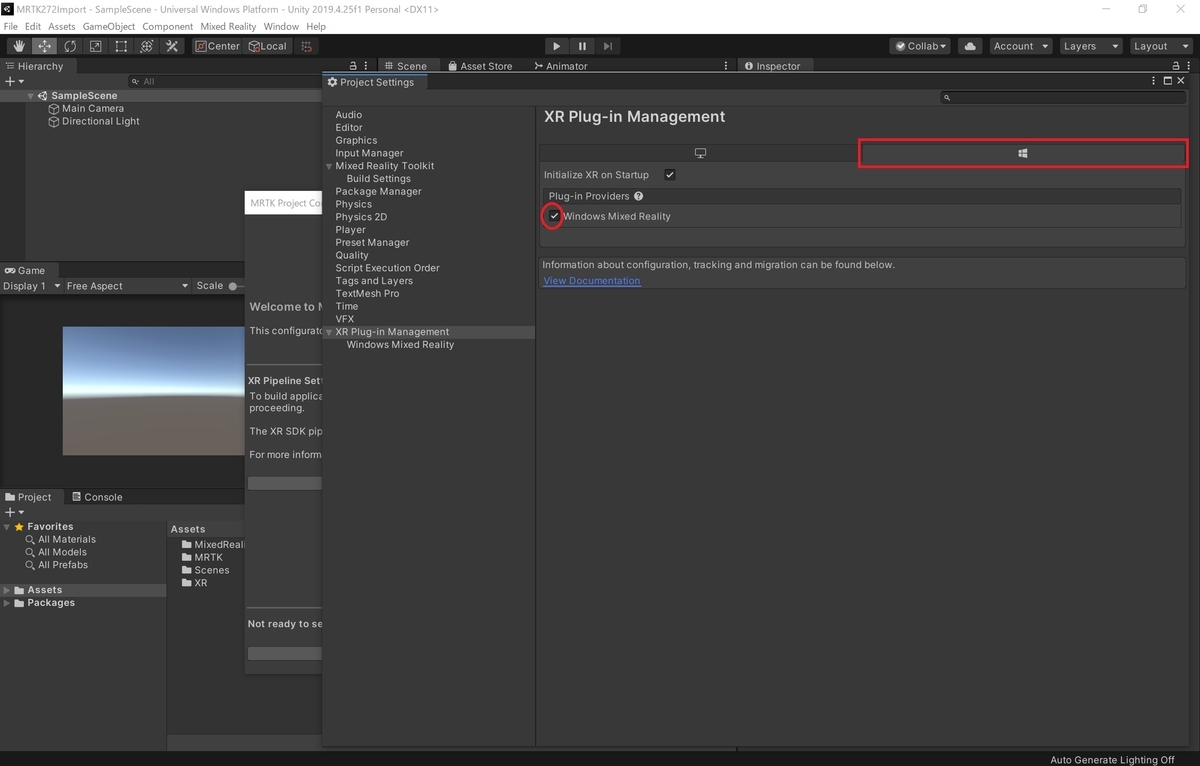Open Scene view panel options menu

(727, 66)
